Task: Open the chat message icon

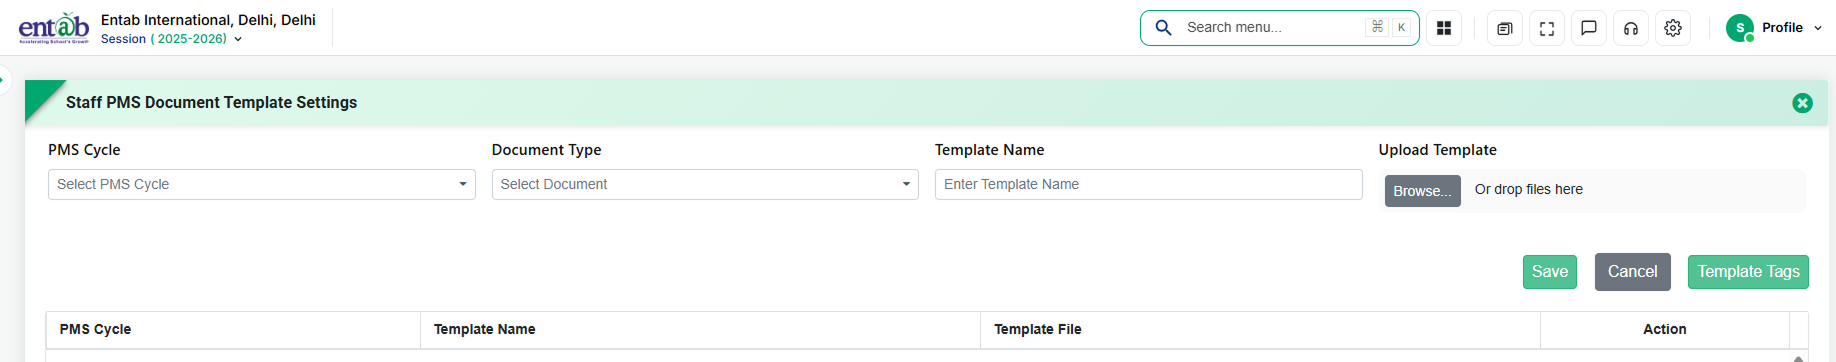Action: 1589,28
